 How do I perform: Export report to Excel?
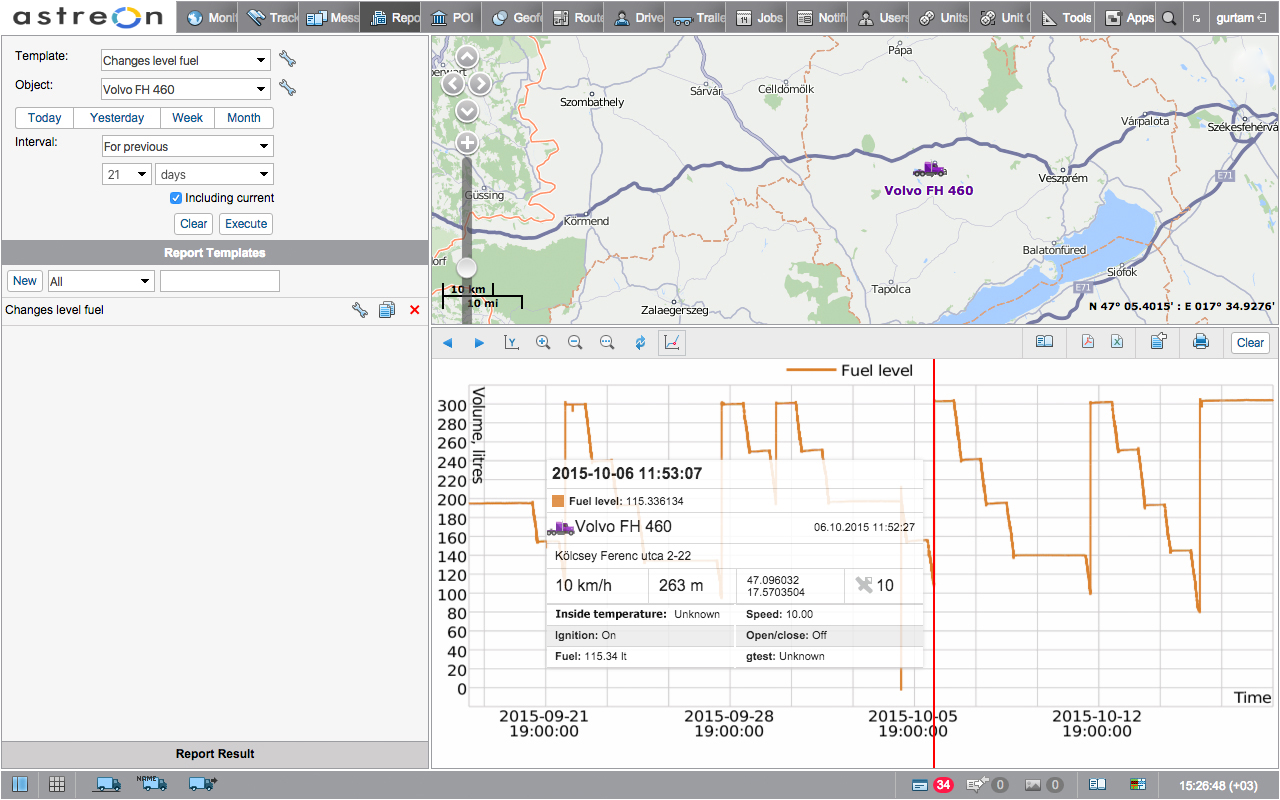point(1117,342)
